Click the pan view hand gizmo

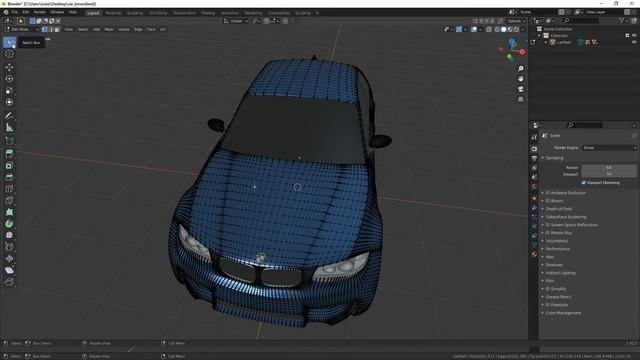[x=520, y=79]
